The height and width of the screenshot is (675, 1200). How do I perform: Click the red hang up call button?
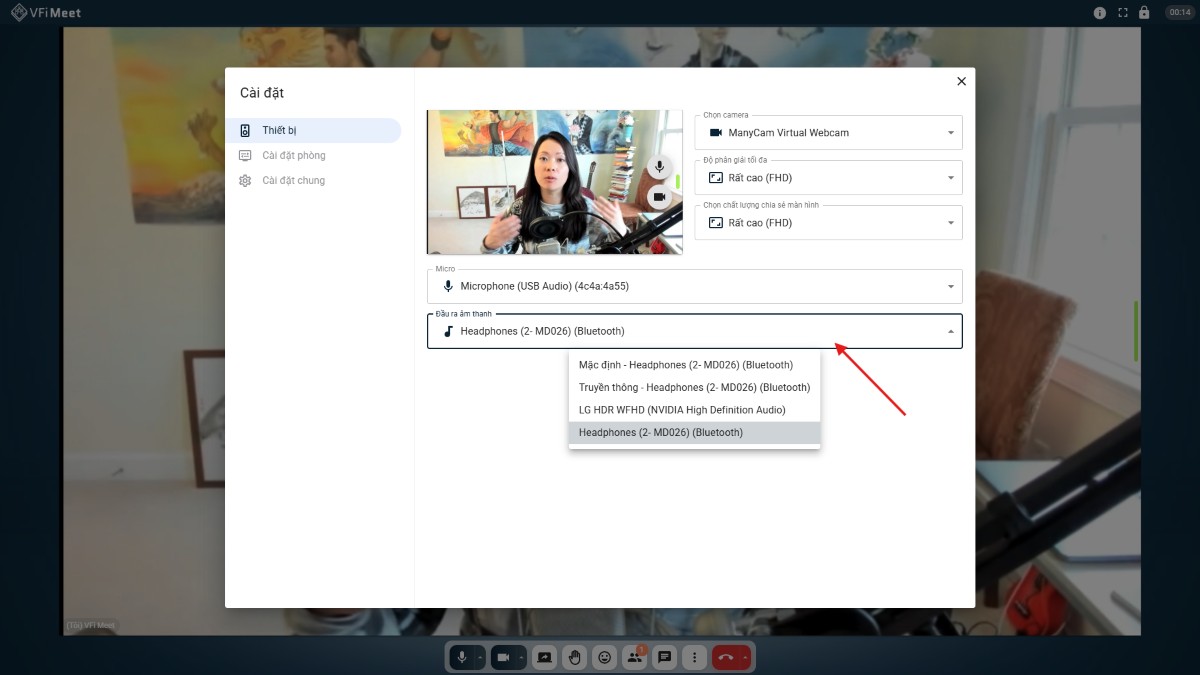(726, 657)
